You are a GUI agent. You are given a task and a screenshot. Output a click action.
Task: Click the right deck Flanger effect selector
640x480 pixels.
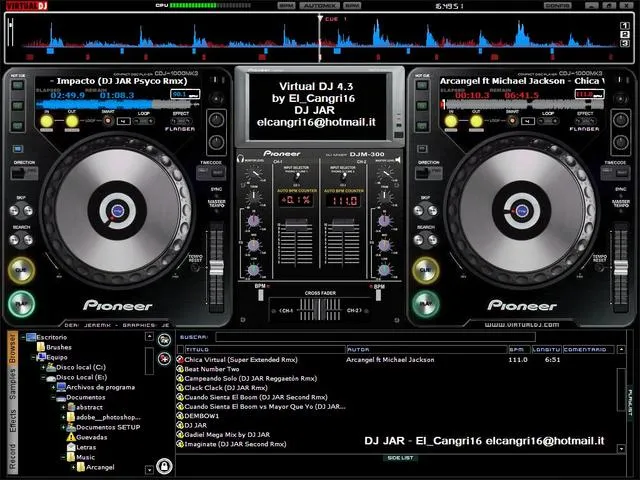pyautogui.click(x=584, y=121)
